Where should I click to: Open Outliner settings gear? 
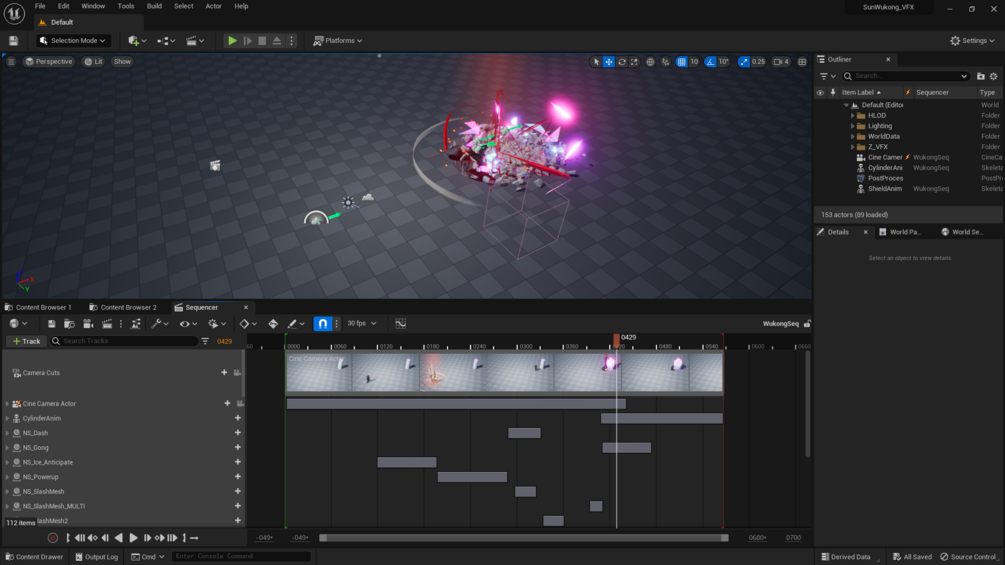993,76
